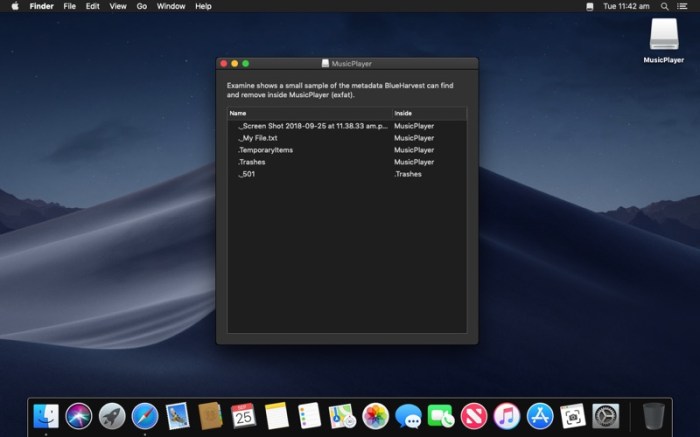Click the .Trashes row in list
This screenshot has width=700, height=437.
click(x=252, y=162)
